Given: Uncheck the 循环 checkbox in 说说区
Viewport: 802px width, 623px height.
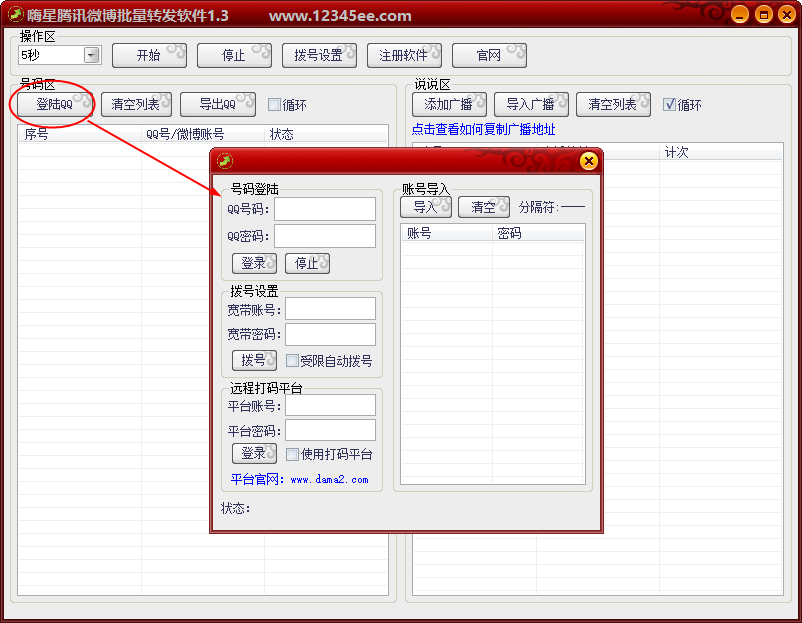Looking at the screenshot, I should coord(669,105).
